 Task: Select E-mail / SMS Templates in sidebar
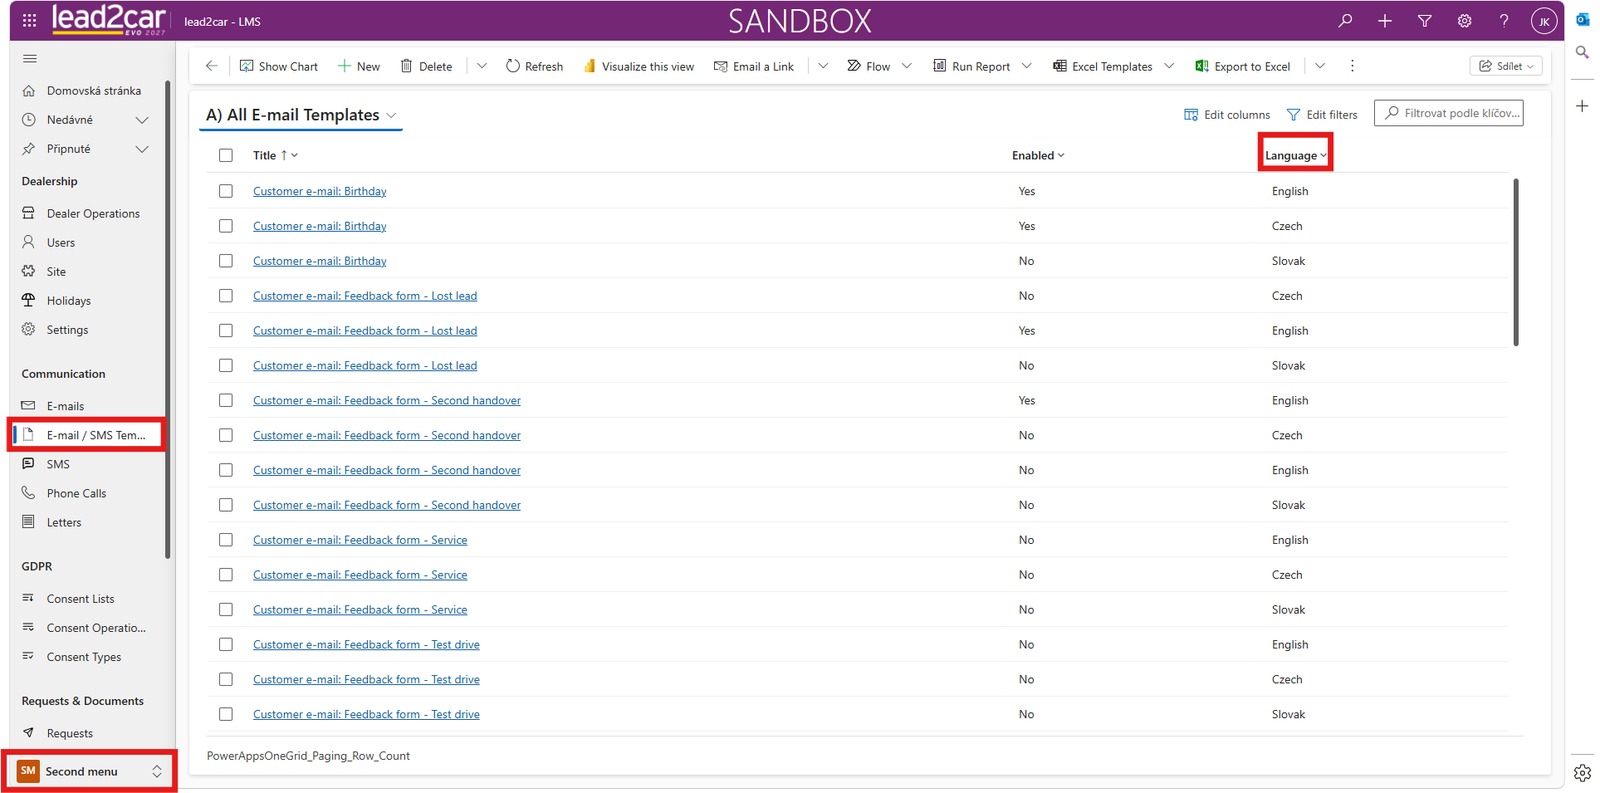(87, 435)
